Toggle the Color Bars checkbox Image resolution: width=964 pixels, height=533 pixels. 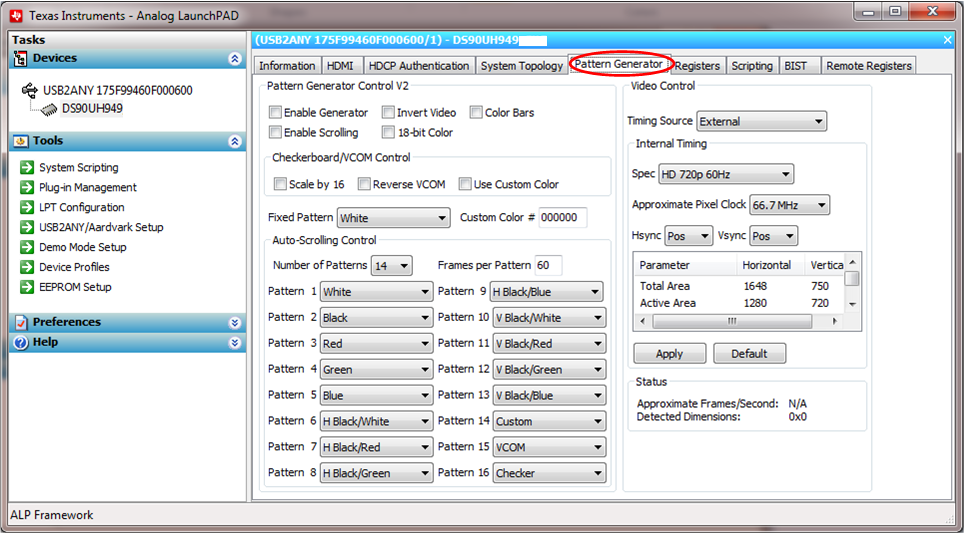(x=477, y=113)
